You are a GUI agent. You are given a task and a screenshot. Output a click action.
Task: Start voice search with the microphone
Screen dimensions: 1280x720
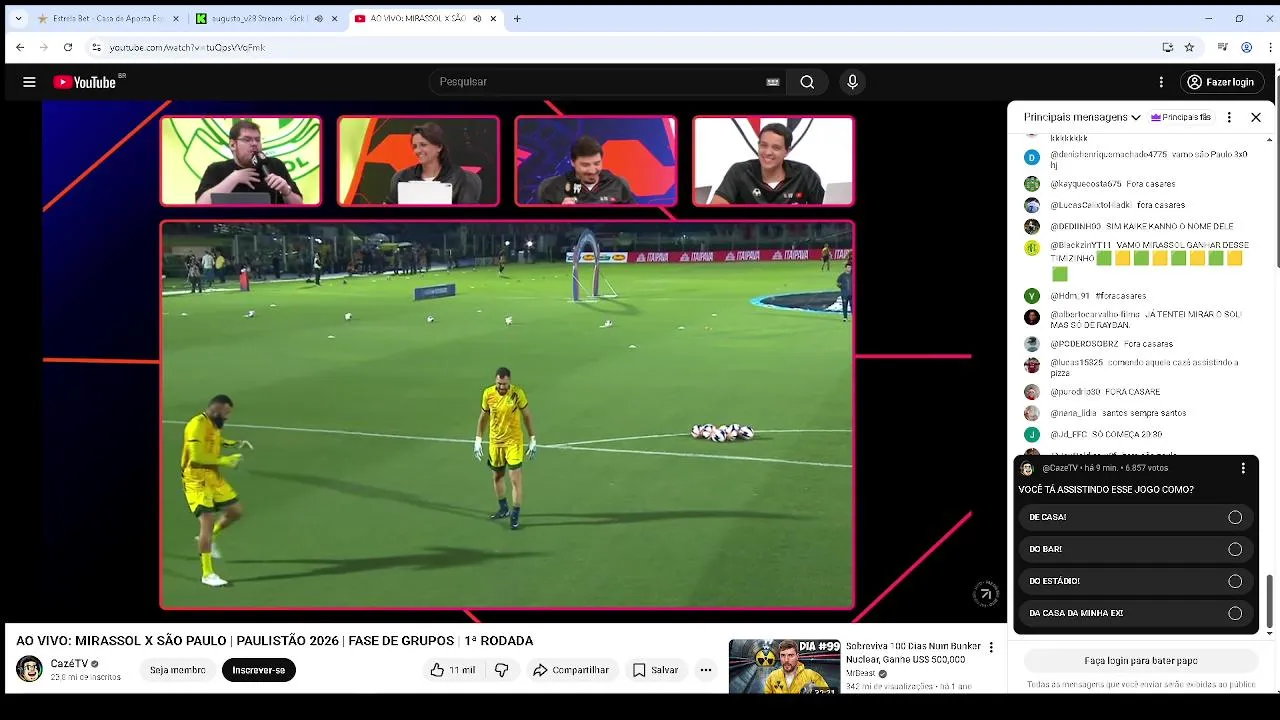tap(852, 82)
